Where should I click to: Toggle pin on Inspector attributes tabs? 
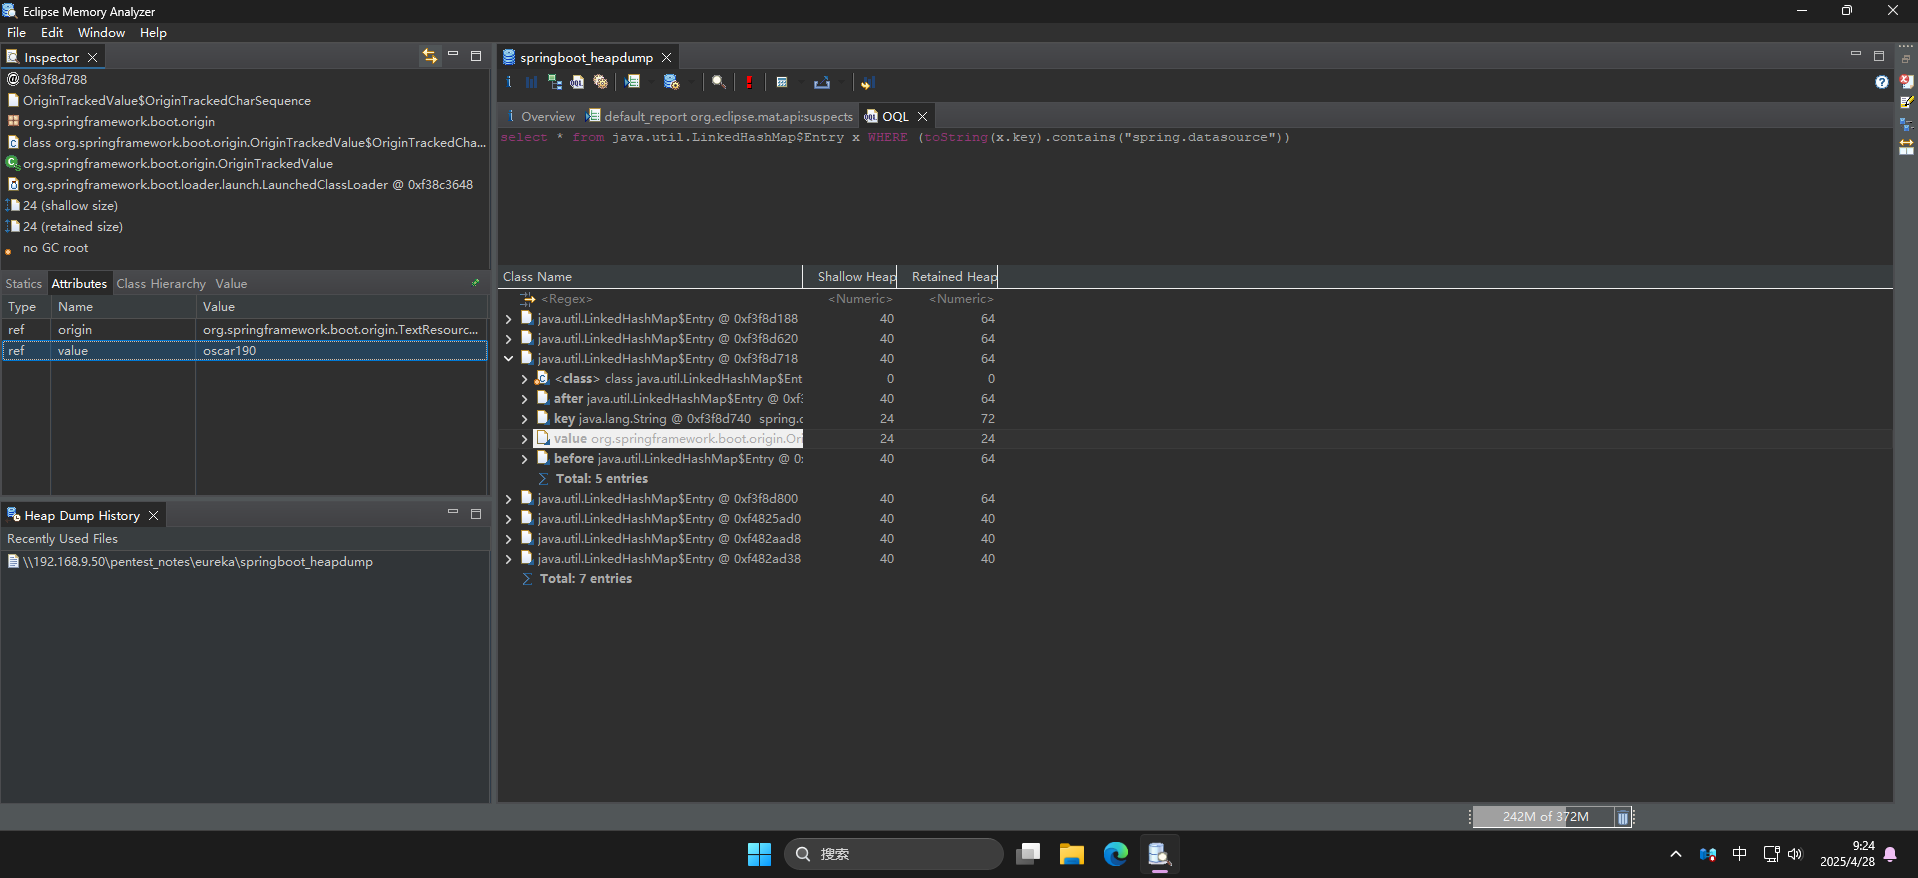(475, 283)
